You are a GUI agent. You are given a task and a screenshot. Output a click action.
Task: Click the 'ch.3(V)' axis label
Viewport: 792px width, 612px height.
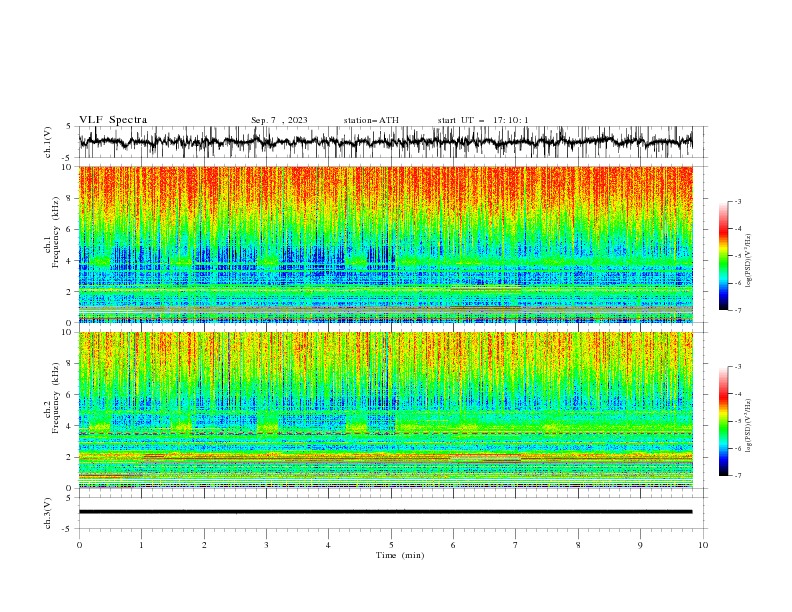pos(48,513)
